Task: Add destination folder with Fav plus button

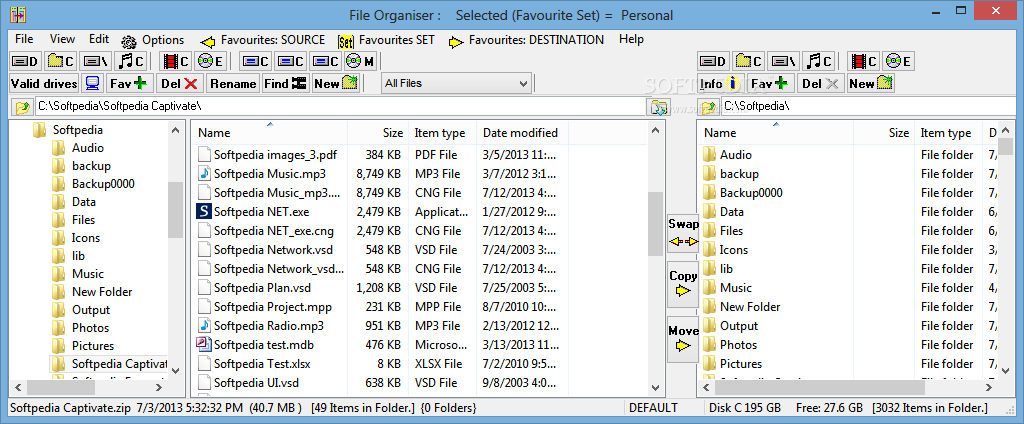Action: click(x=771, y=83)
